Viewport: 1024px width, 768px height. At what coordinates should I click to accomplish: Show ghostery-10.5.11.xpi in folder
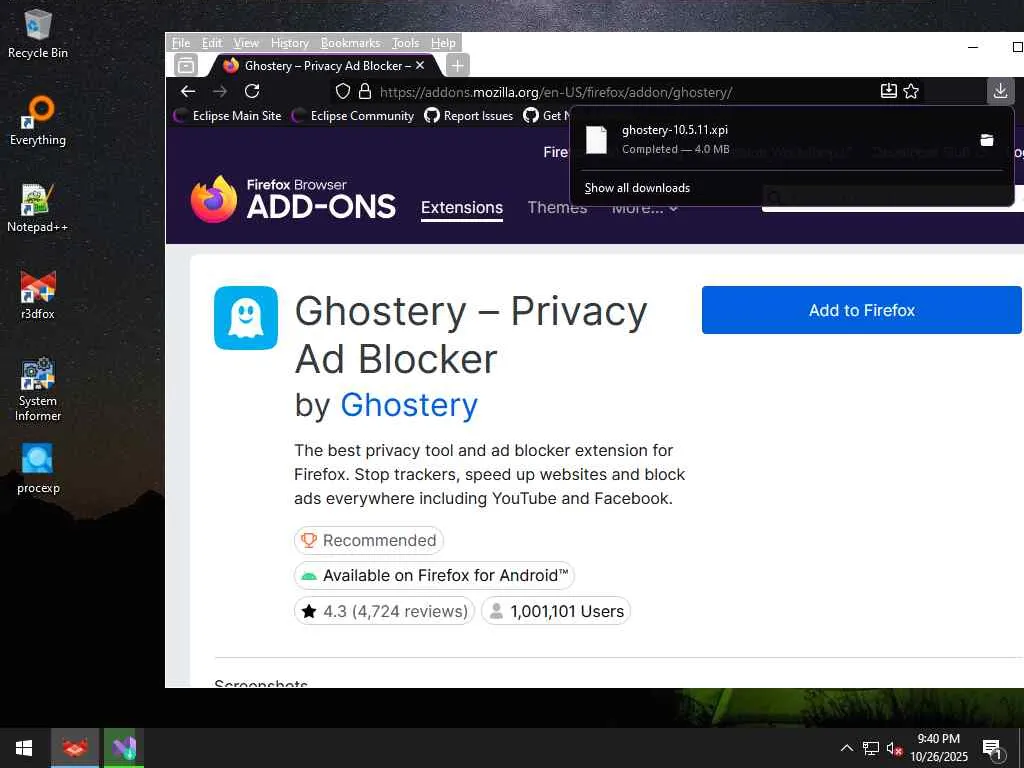click(987, 140)
